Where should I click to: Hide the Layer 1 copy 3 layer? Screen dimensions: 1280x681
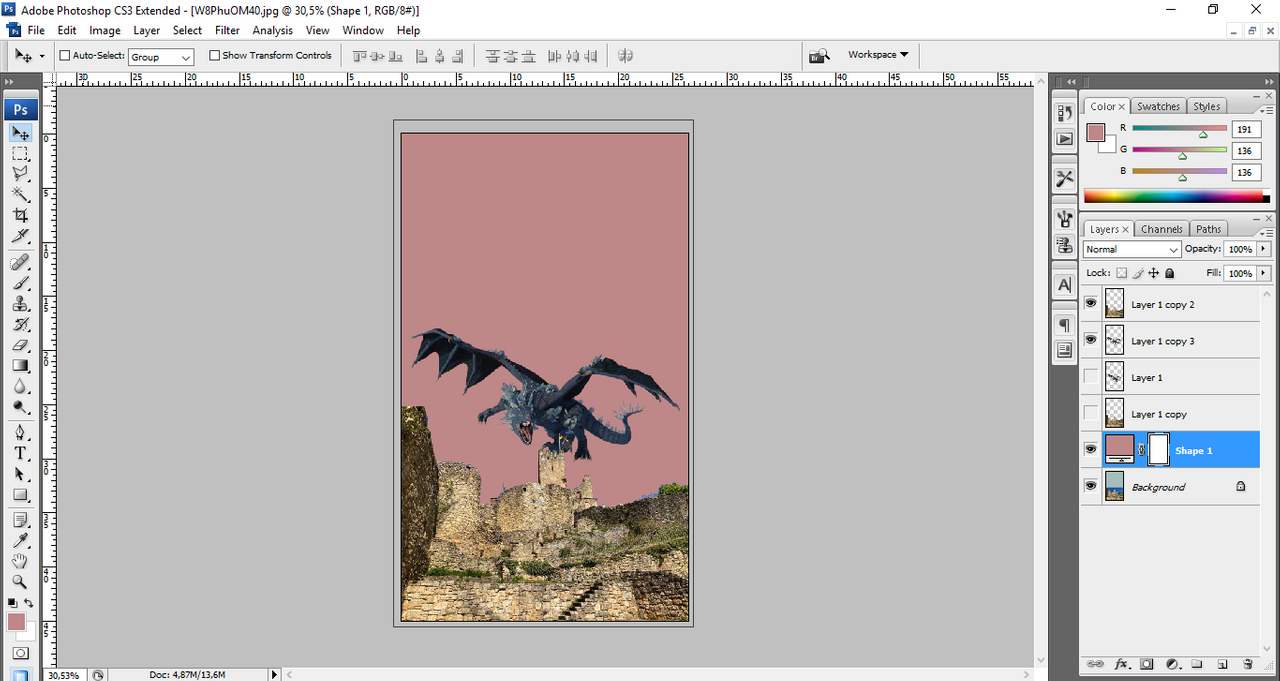tap(1090, 341)
